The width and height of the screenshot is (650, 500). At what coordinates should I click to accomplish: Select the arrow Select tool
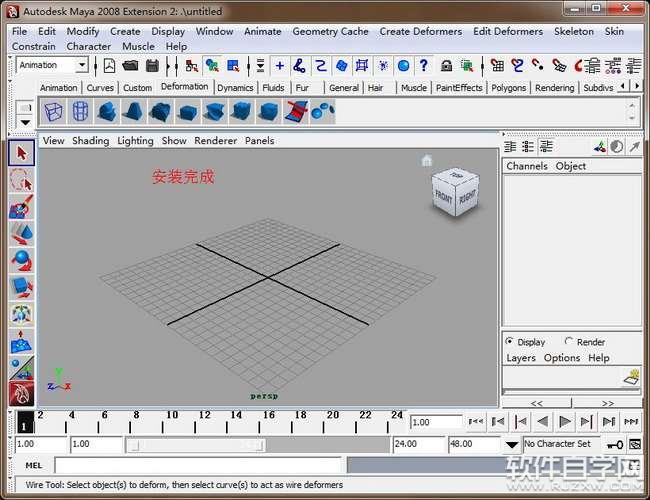tap(22, 153)
